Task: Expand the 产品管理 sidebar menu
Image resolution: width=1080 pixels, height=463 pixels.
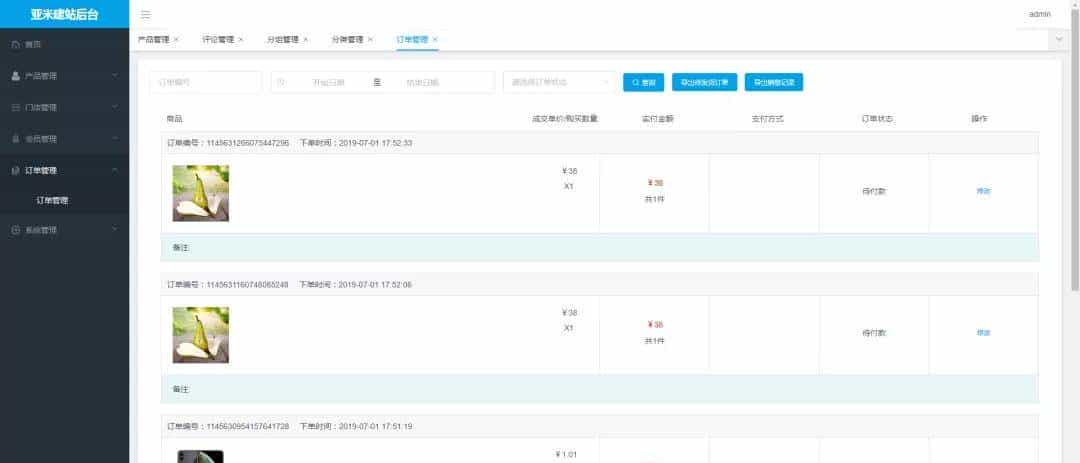Action: click(x=115, y=76)
